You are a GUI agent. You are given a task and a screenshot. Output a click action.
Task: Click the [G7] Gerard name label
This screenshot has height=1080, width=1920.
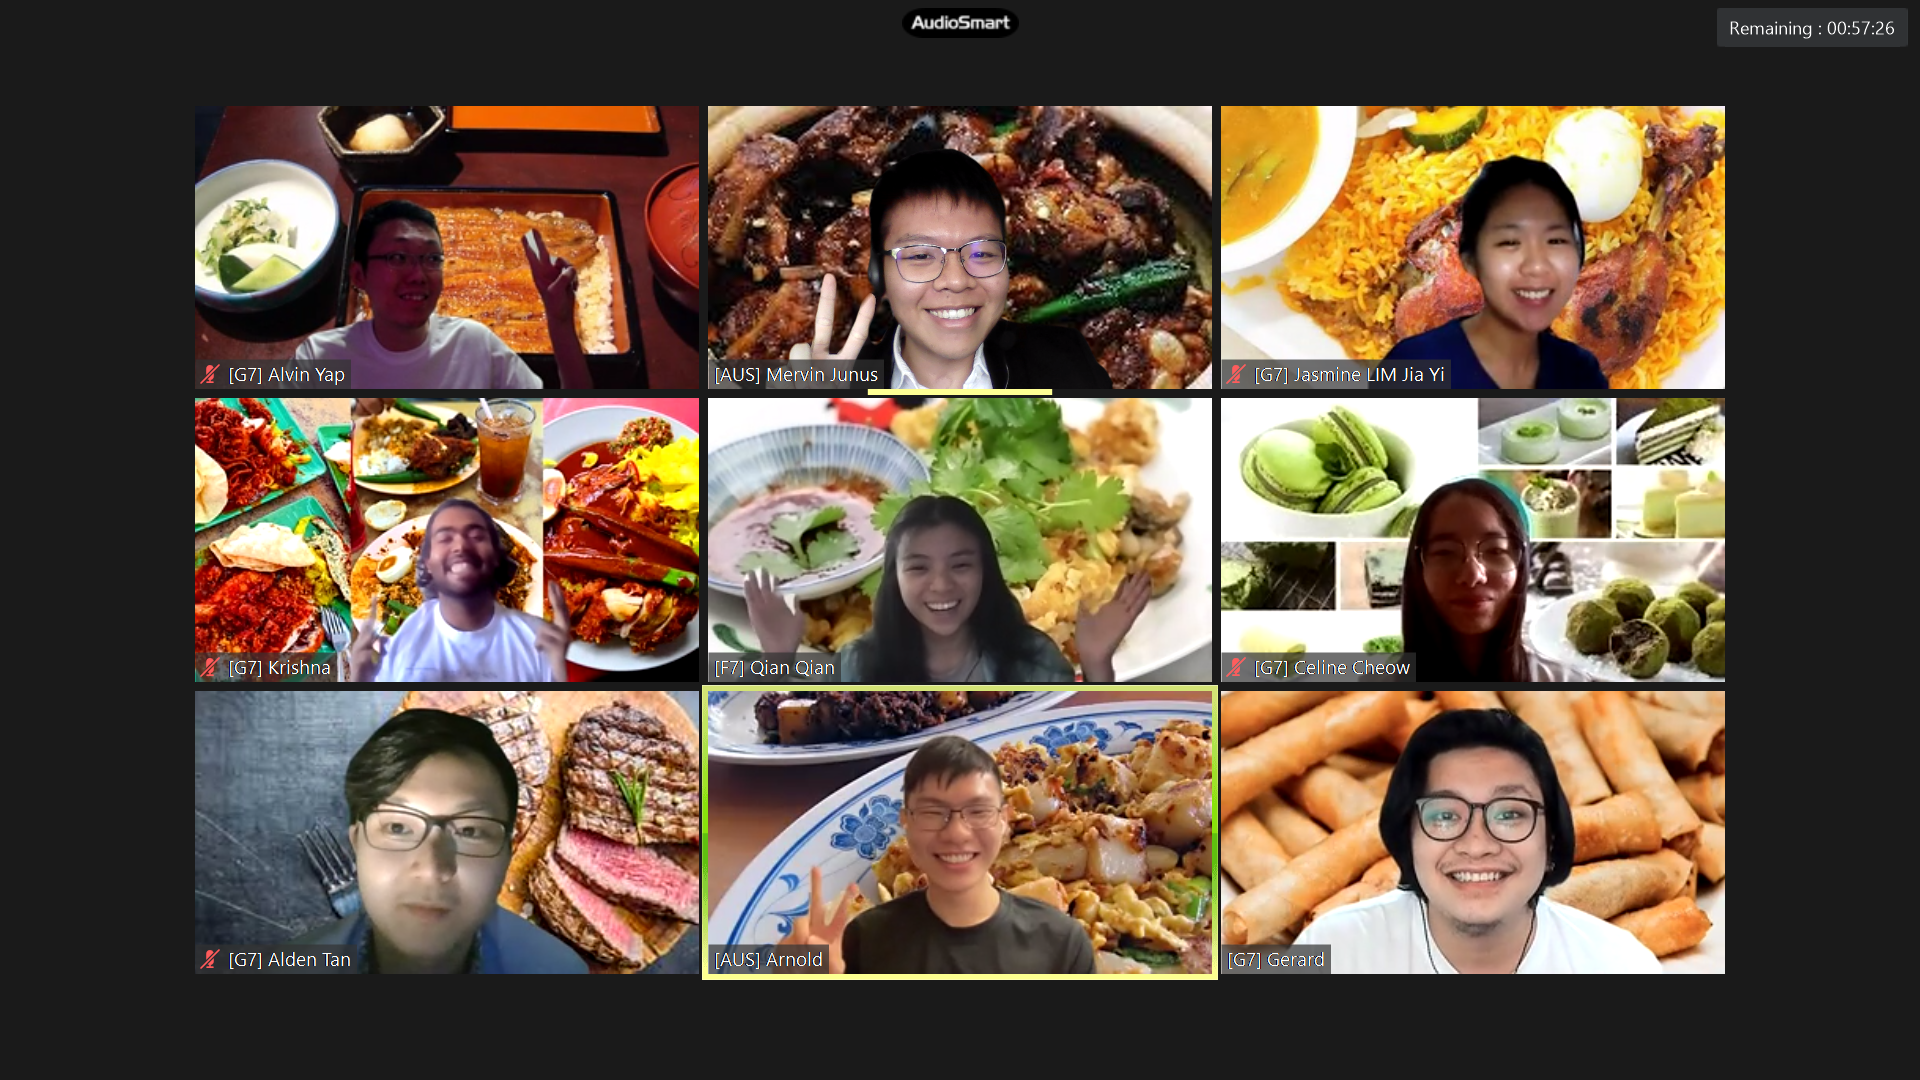click(1275, 960)
